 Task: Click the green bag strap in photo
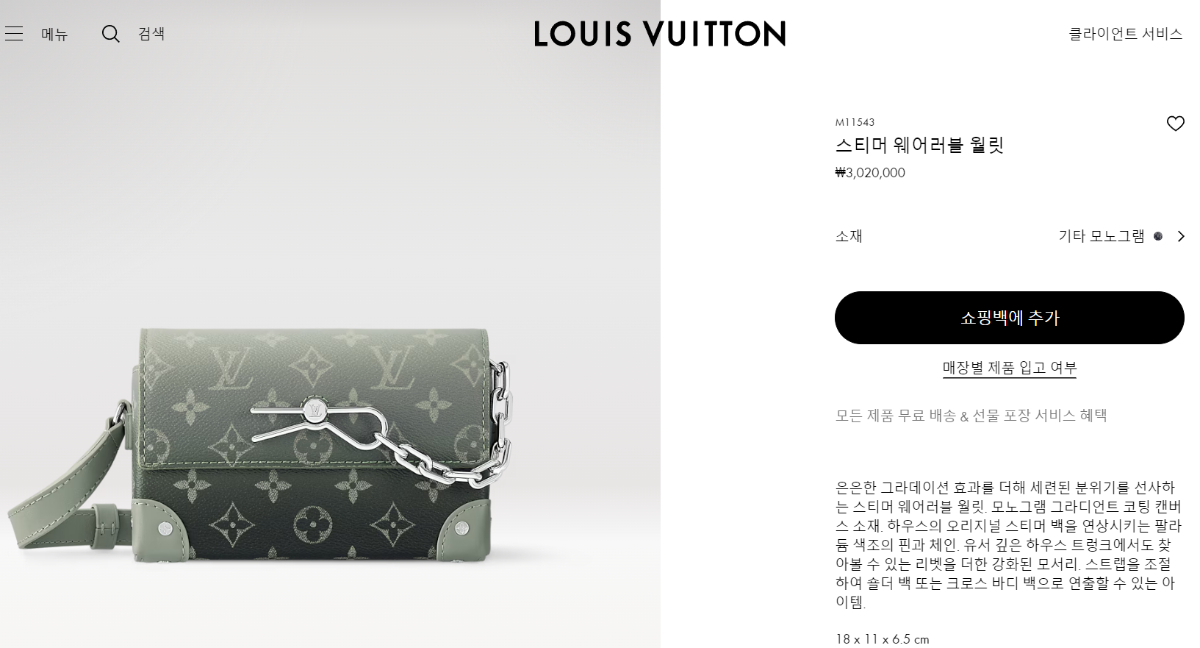point(65,480)
